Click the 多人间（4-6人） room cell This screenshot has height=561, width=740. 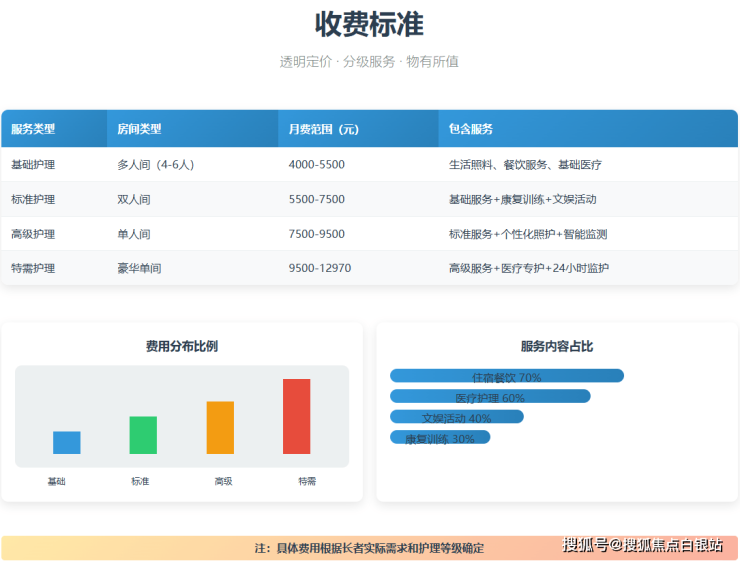155,164
